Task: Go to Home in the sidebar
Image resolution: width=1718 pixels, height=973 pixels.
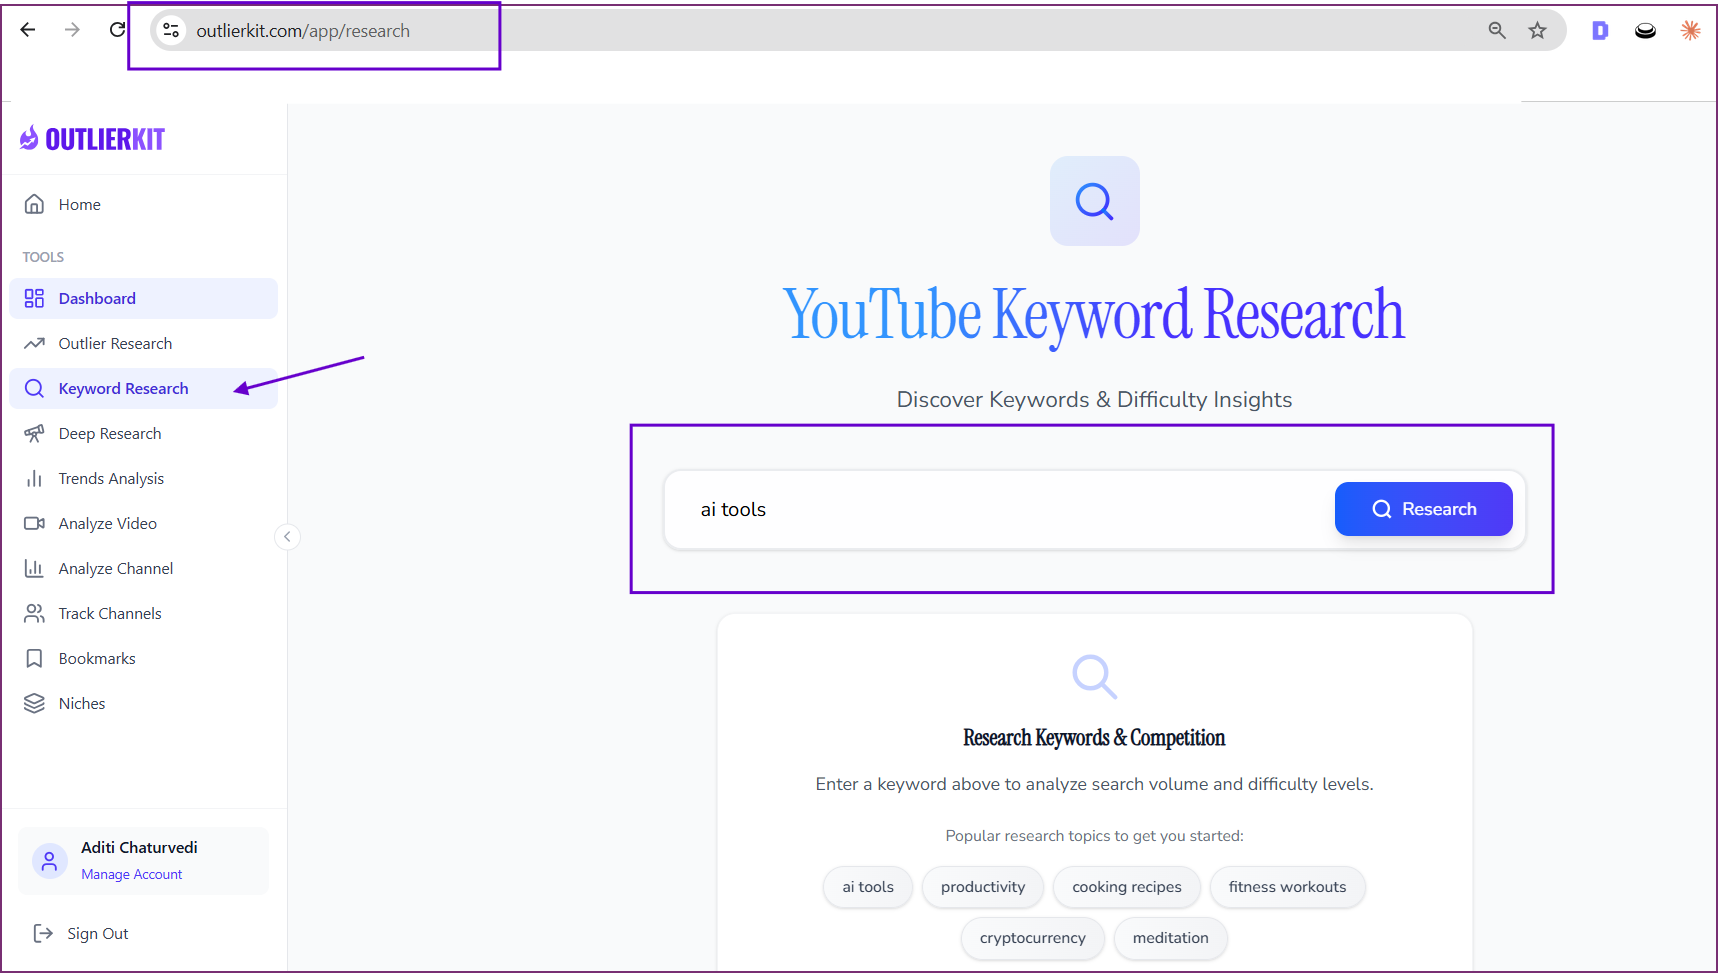Action: (79, 204)
